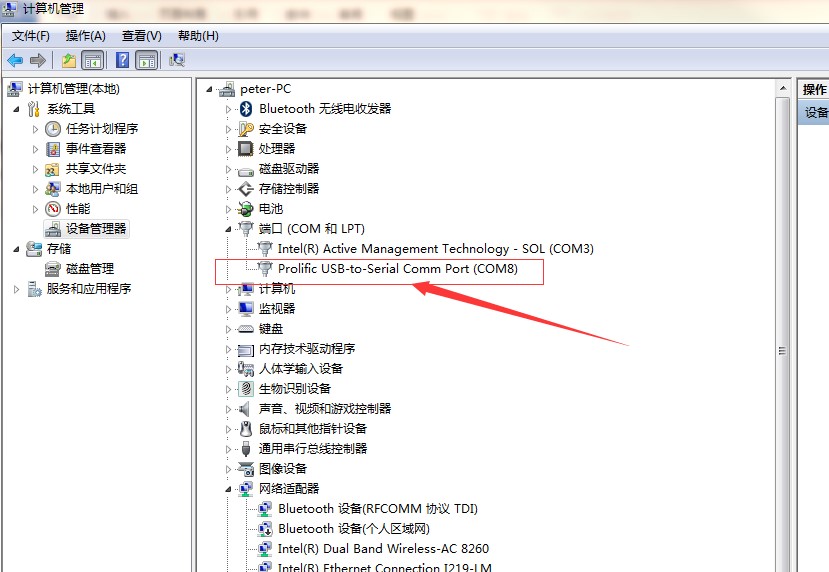This screenshot has height=572, width=829.
Task: Select 设备管理器 in the left tree
Action: coord(96,229)
